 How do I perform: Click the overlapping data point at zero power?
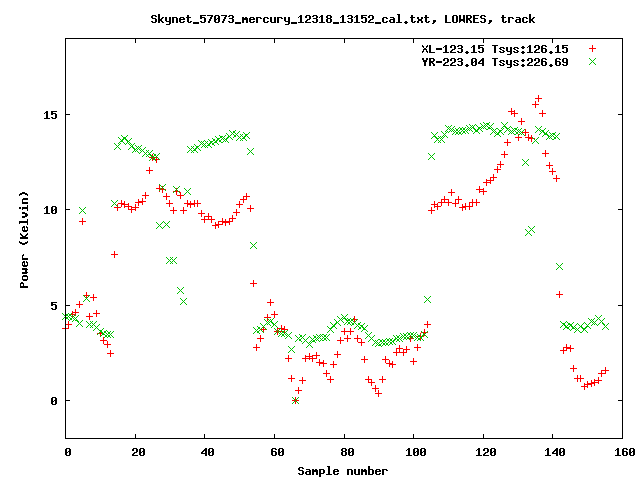click(x=296, y=401)
